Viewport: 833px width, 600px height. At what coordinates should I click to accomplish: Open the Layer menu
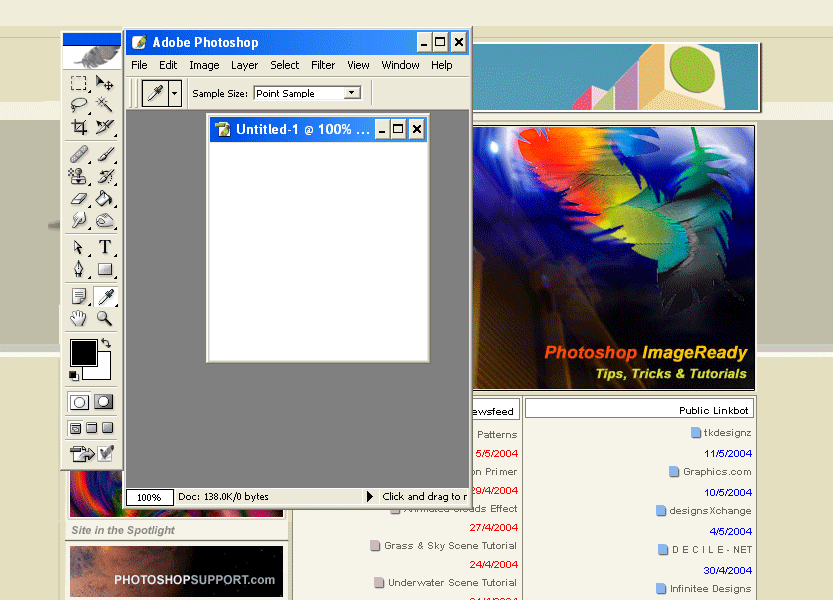[x=244, y=65]
